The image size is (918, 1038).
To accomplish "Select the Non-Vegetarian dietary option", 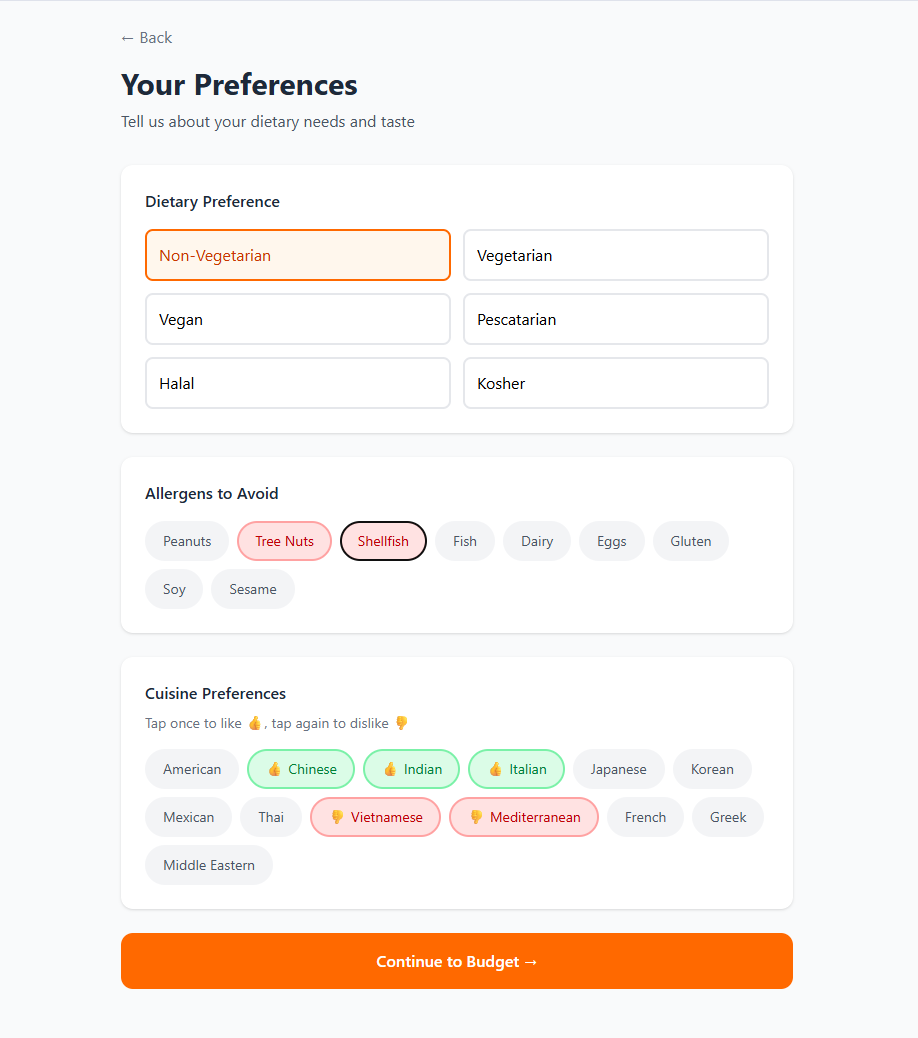I will [x=297, y=255].
